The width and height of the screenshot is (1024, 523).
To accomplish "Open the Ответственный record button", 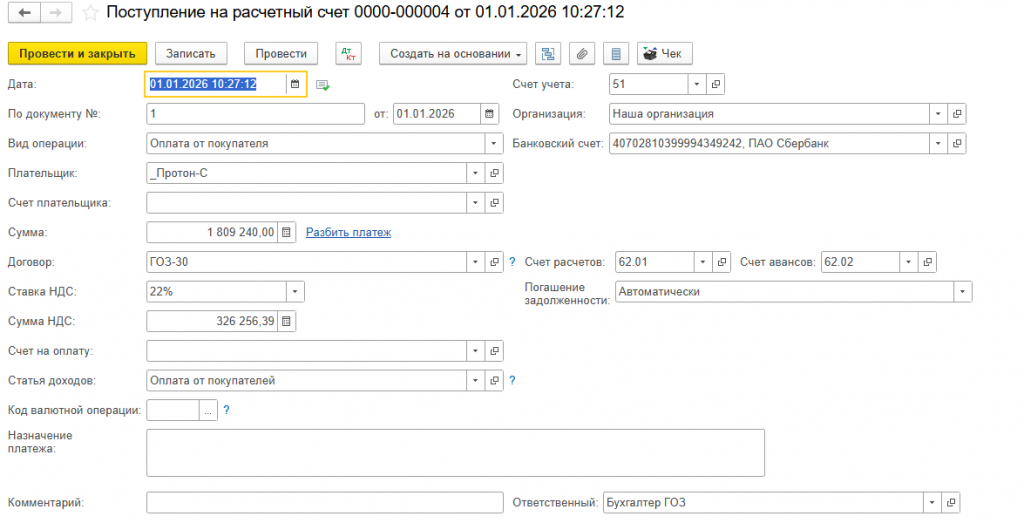I will pos(951,503).
